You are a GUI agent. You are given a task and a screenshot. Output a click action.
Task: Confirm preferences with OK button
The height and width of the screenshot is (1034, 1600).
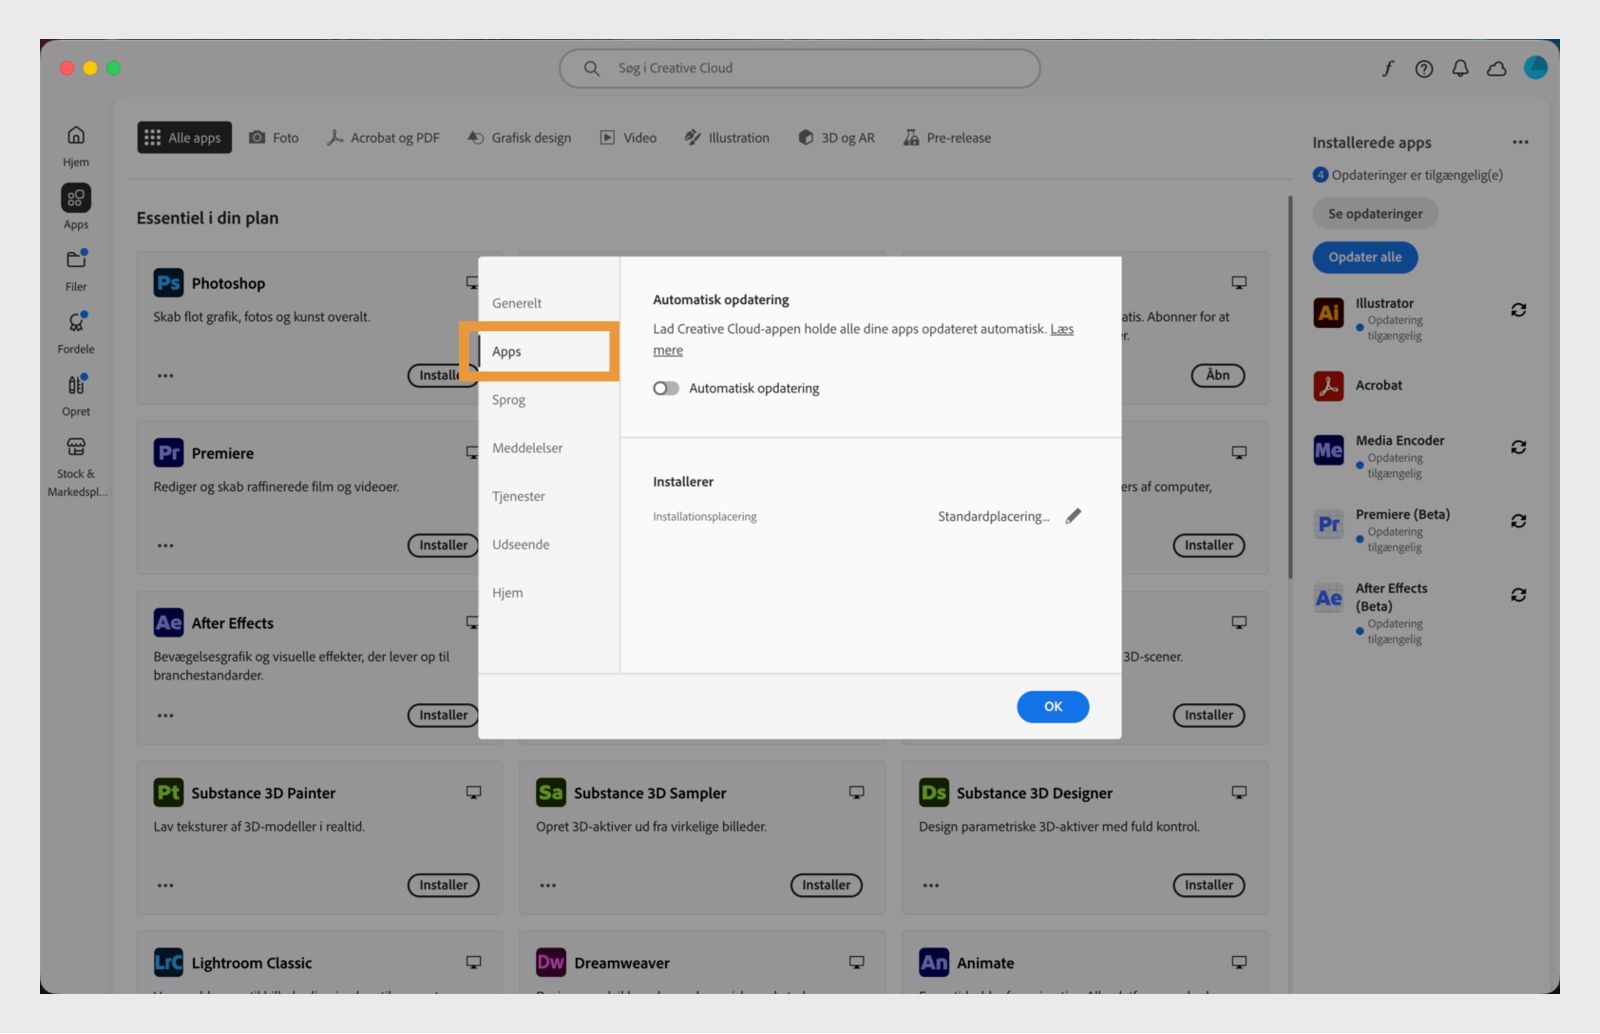pyautogui.click(x=1053, y=706)
